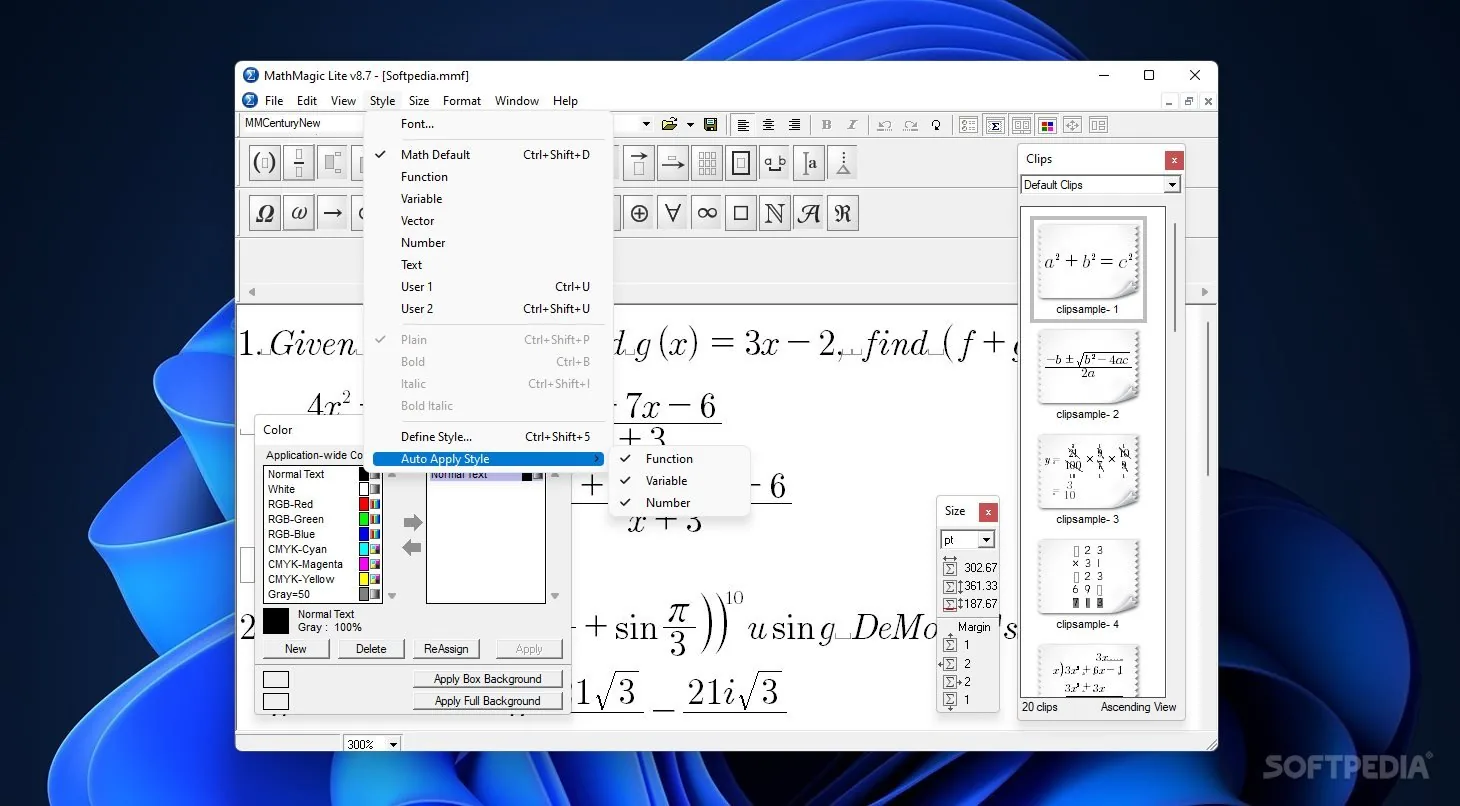
Task: Click the Delete color button
Action: point(371,649)
